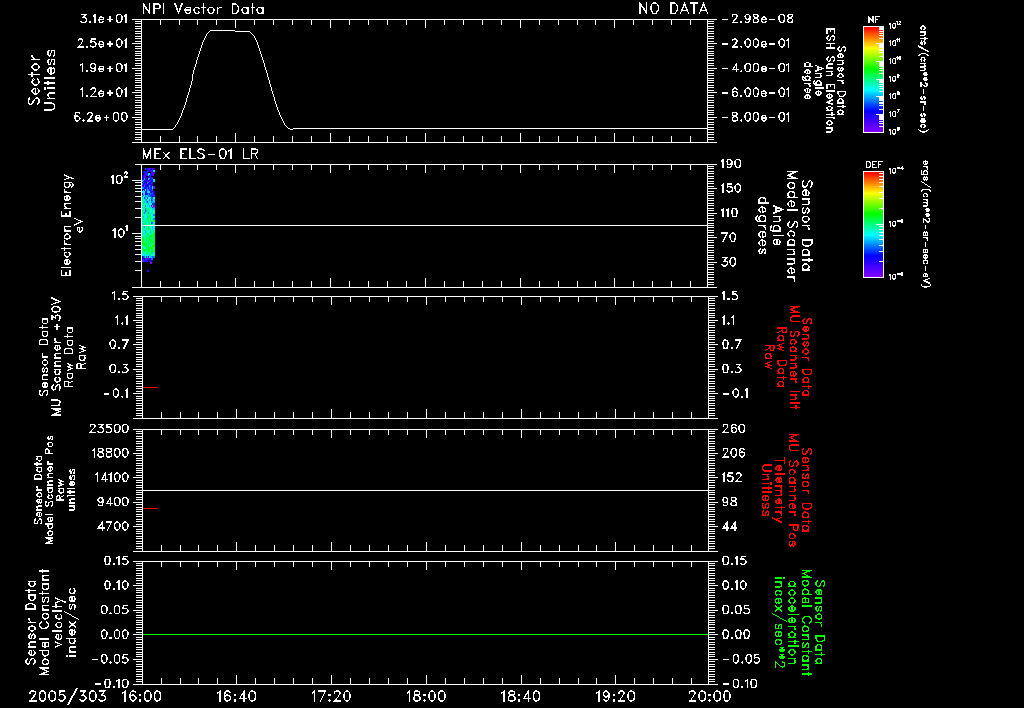Click the 'Electron Energy eV' axis title
The height and width of the screenshot is (708, 1024).
coord(72,225)
